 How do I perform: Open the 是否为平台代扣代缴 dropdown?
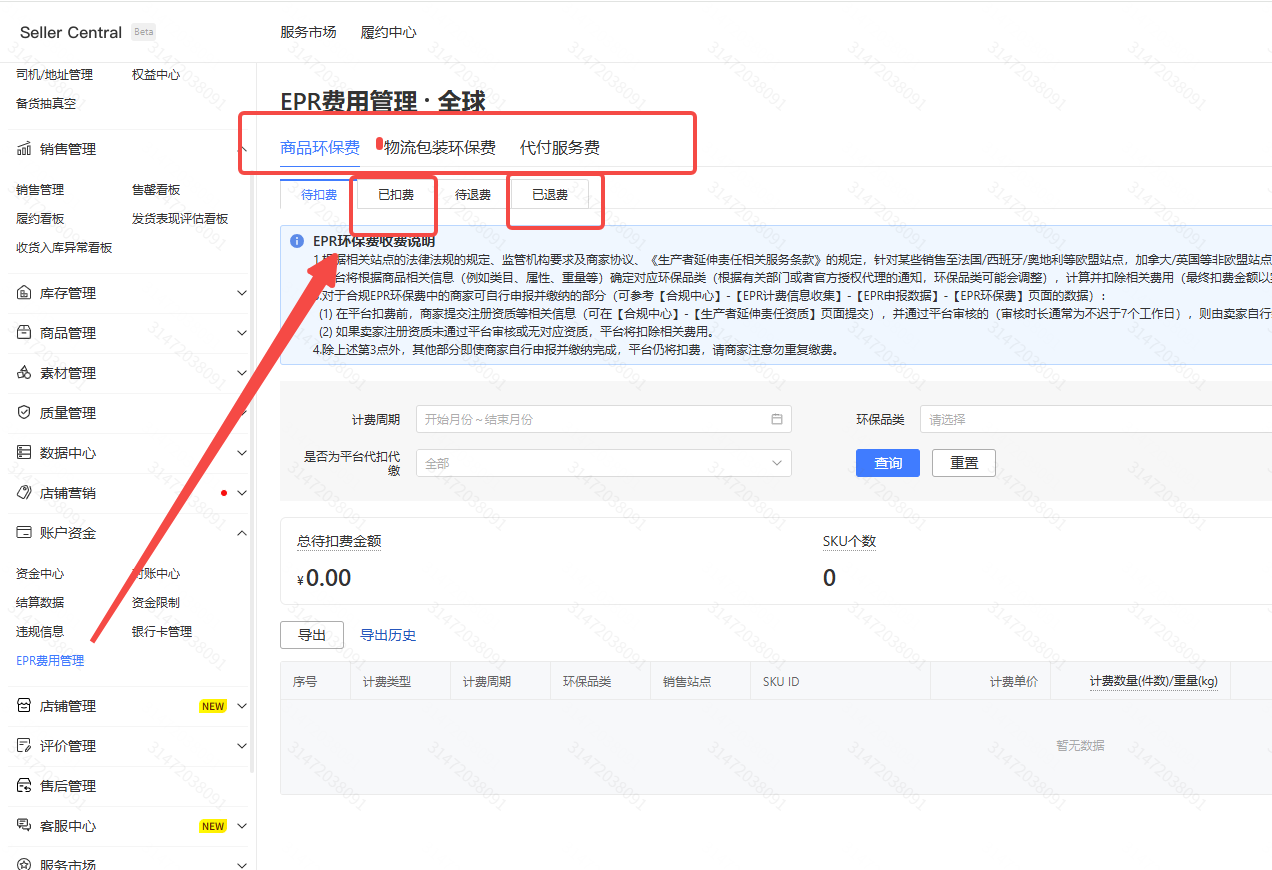(603, 463)
